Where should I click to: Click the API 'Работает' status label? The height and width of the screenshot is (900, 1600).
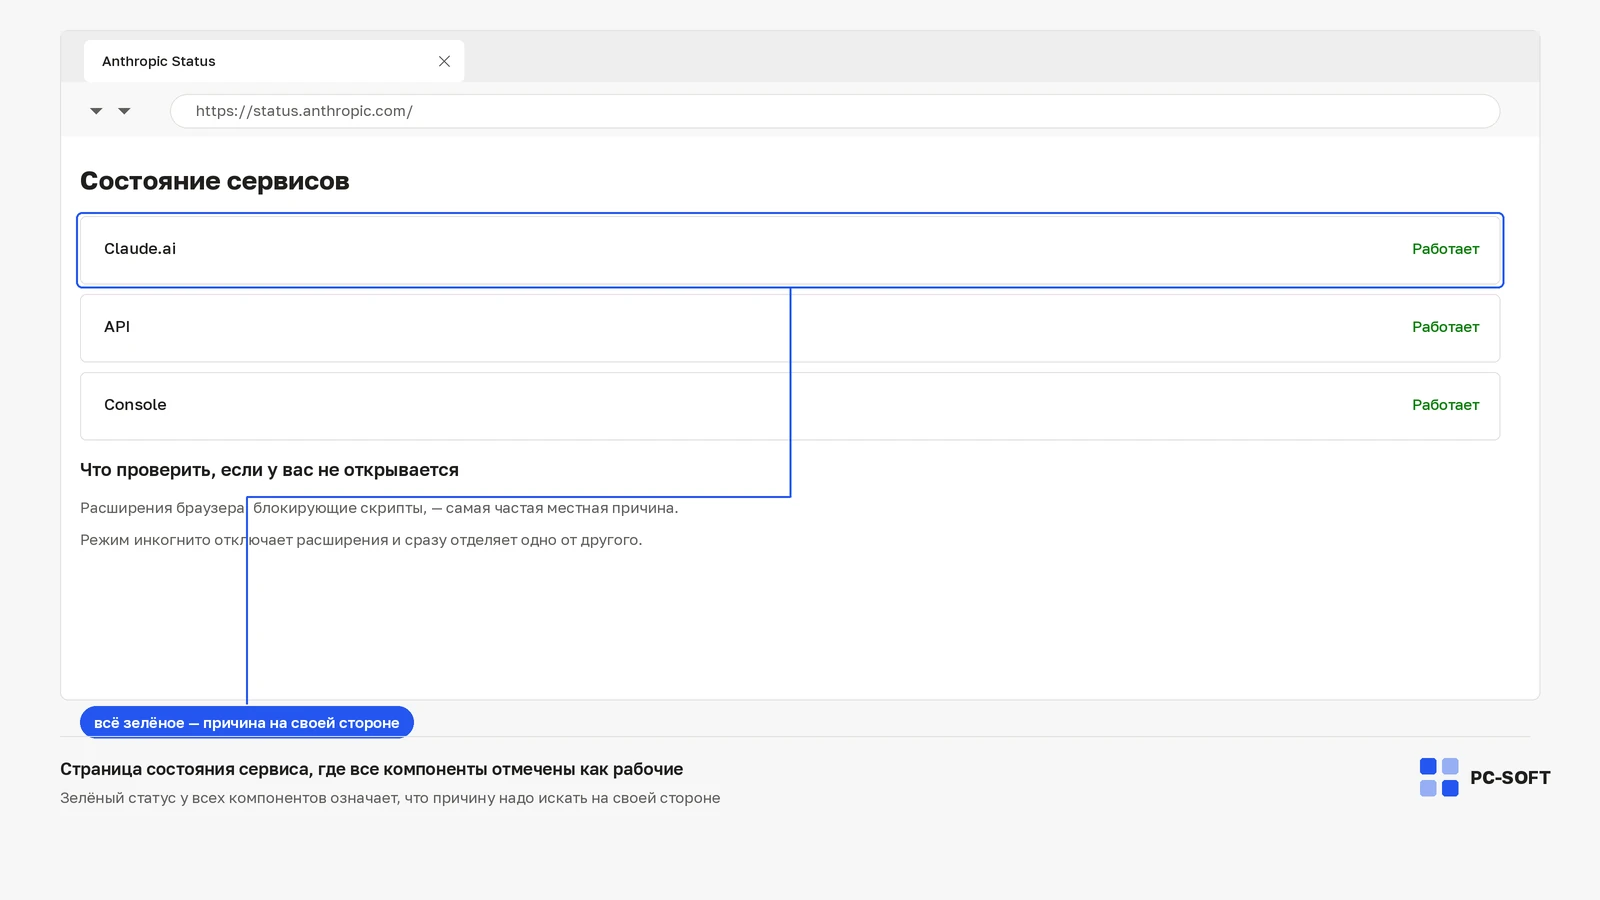[1445, 327]
